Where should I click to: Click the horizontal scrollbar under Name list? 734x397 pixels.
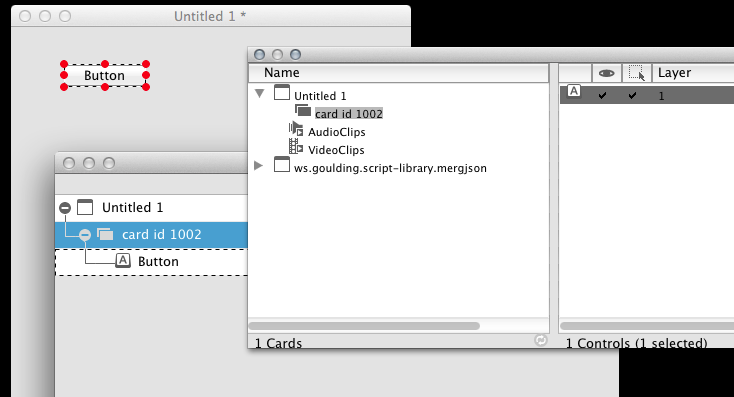coord(364,326)
